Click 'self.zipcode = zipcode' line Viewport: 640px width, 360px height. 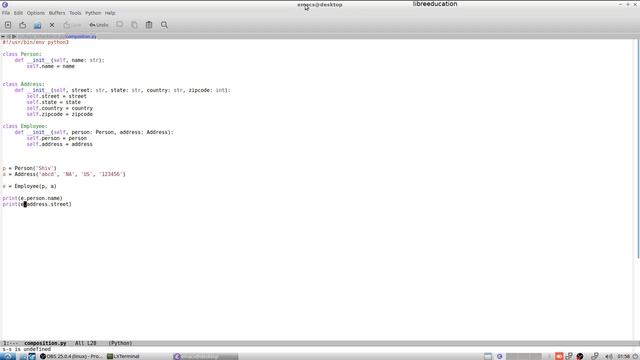(x=60, y=114)
